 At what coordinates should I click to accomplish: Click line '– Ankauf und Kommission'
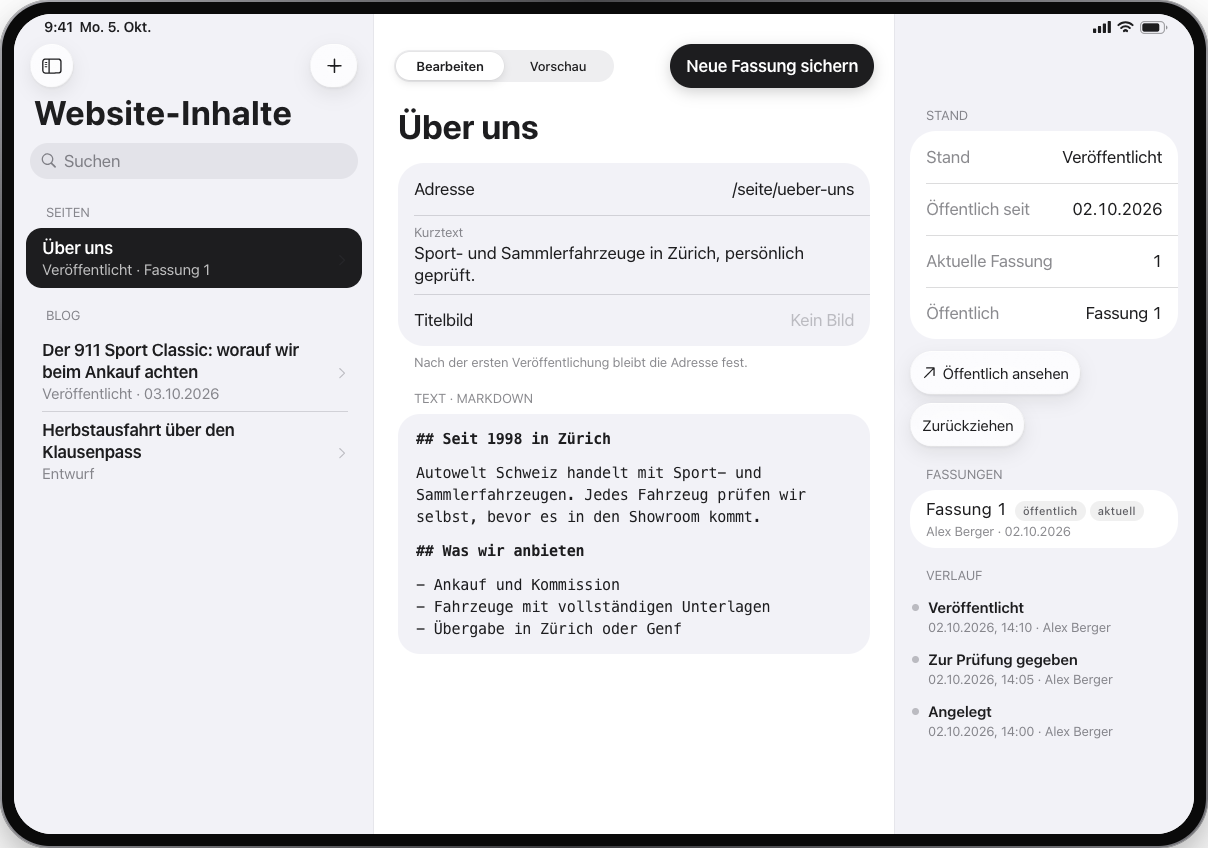click(518, 585)
